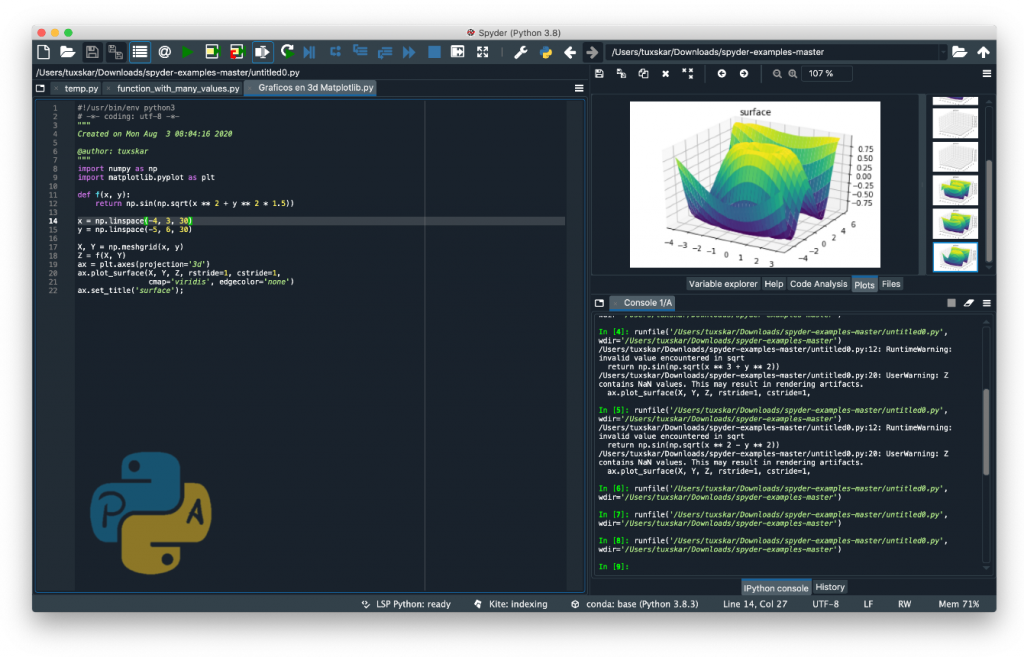
Task: Click the @ symbol finder icon
Action: pos(165,52)
